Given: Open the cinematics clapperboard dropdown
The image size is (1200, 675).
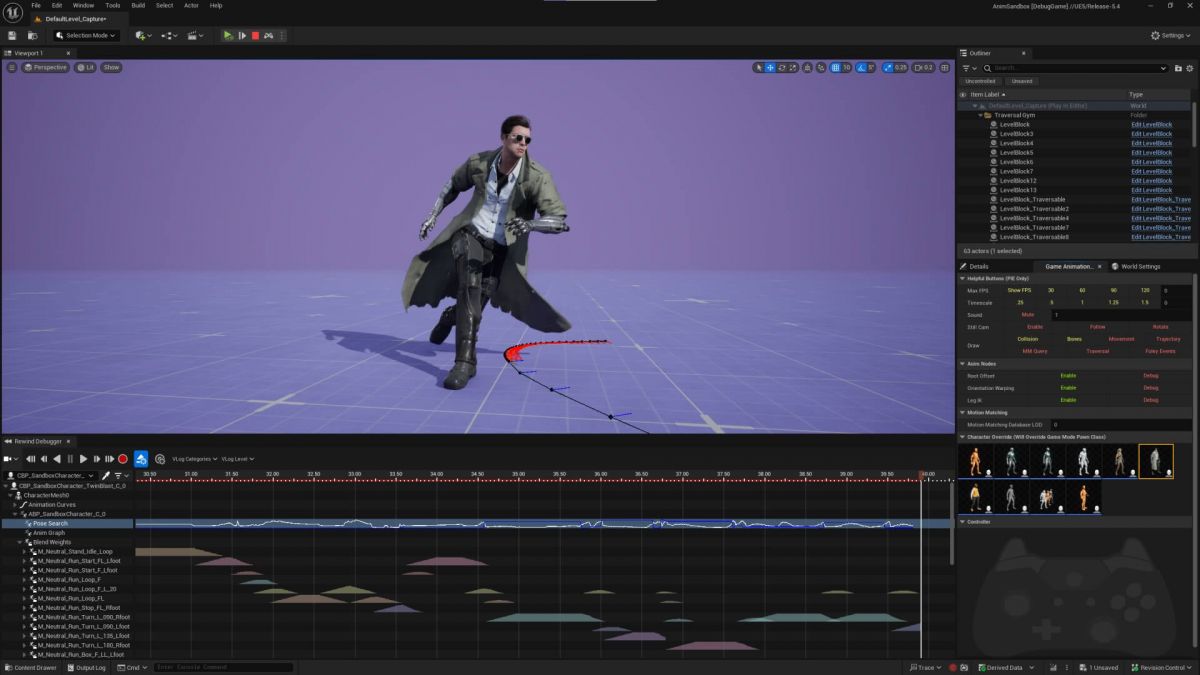Looking at the screenshot, I should [x=196, y=35].
